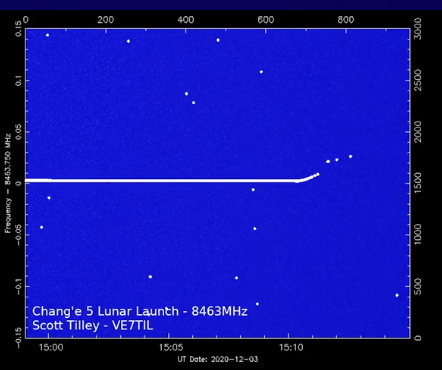Click the top axis label 600
442x370 pixels.
(266, 20)
